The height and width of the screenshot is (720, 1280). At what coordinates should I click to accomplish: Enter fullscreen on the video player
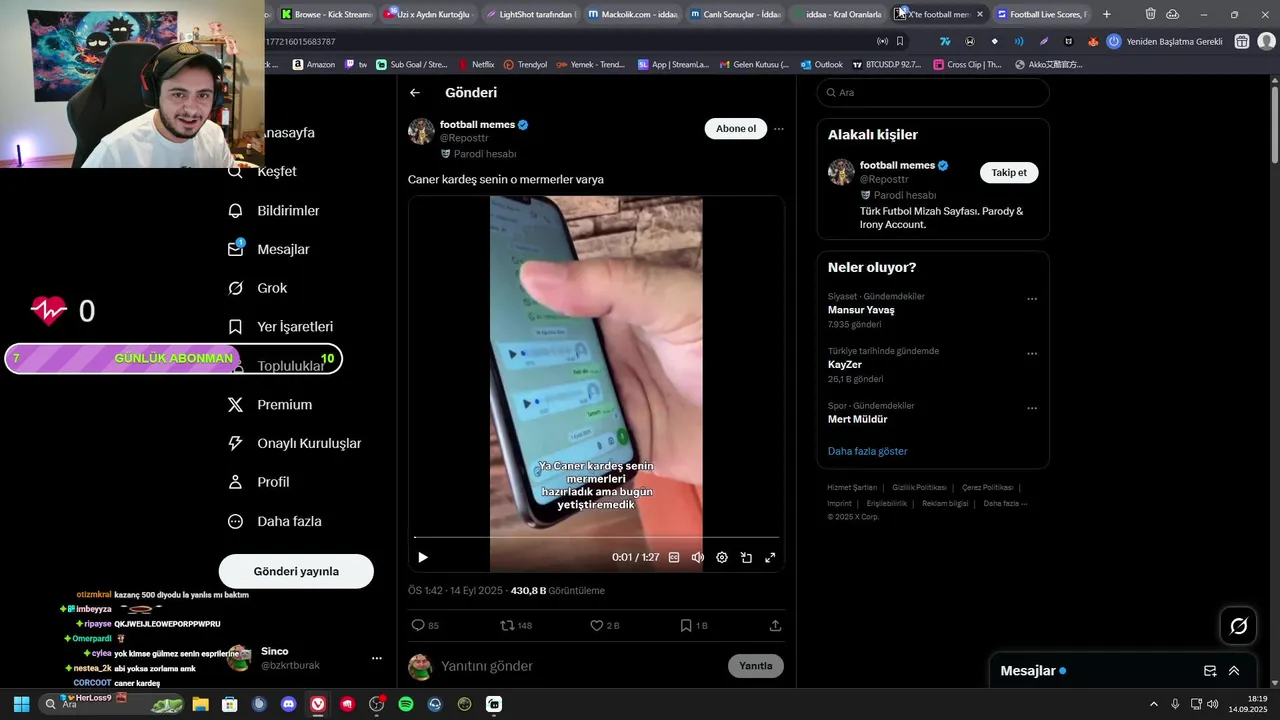click(770, 557)
